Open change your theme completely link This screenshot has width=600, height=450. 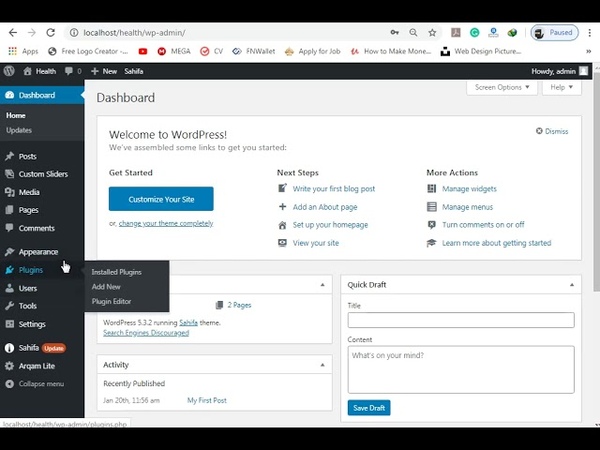[x=166, y=223]
